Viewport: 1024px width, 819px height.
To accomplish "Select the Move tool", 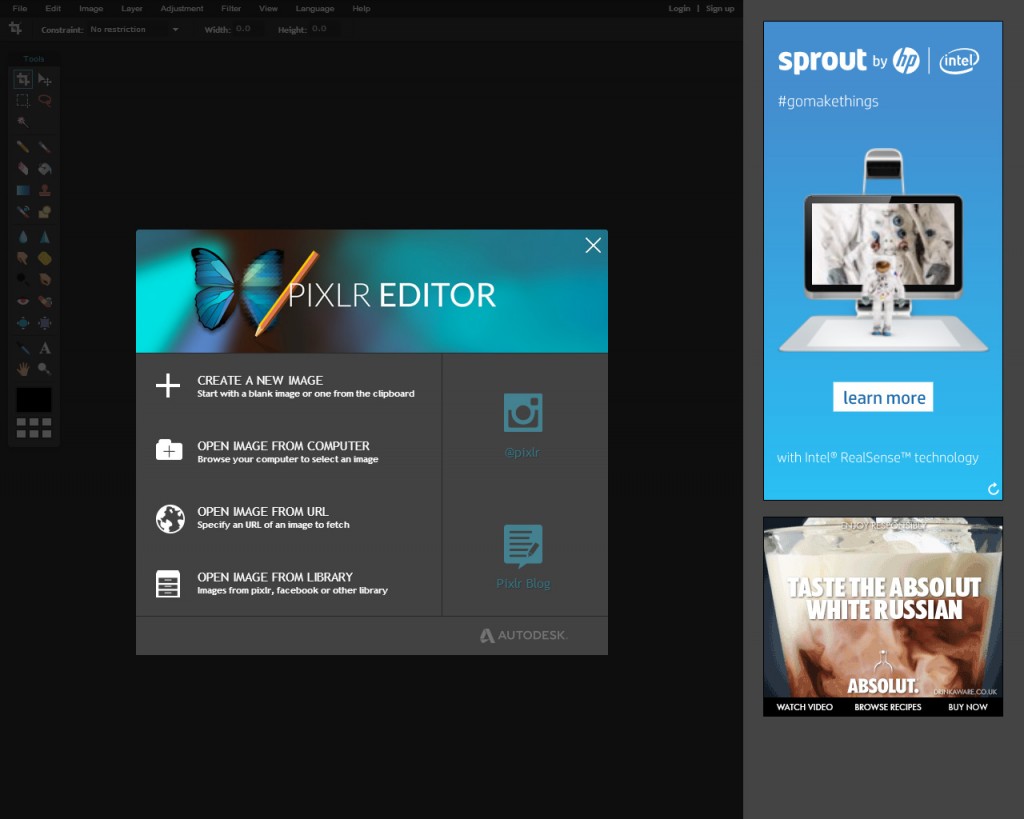I will (44, 80).
